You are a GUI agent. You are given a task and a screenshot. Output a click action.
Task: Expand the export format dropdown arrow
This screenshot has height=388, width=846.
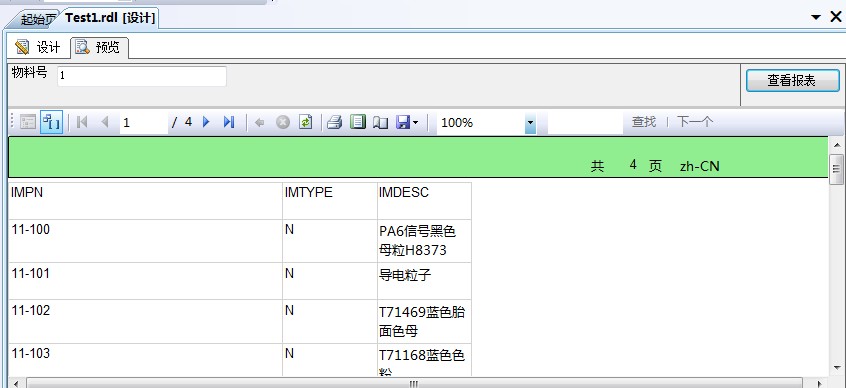[x=415, y=123]
